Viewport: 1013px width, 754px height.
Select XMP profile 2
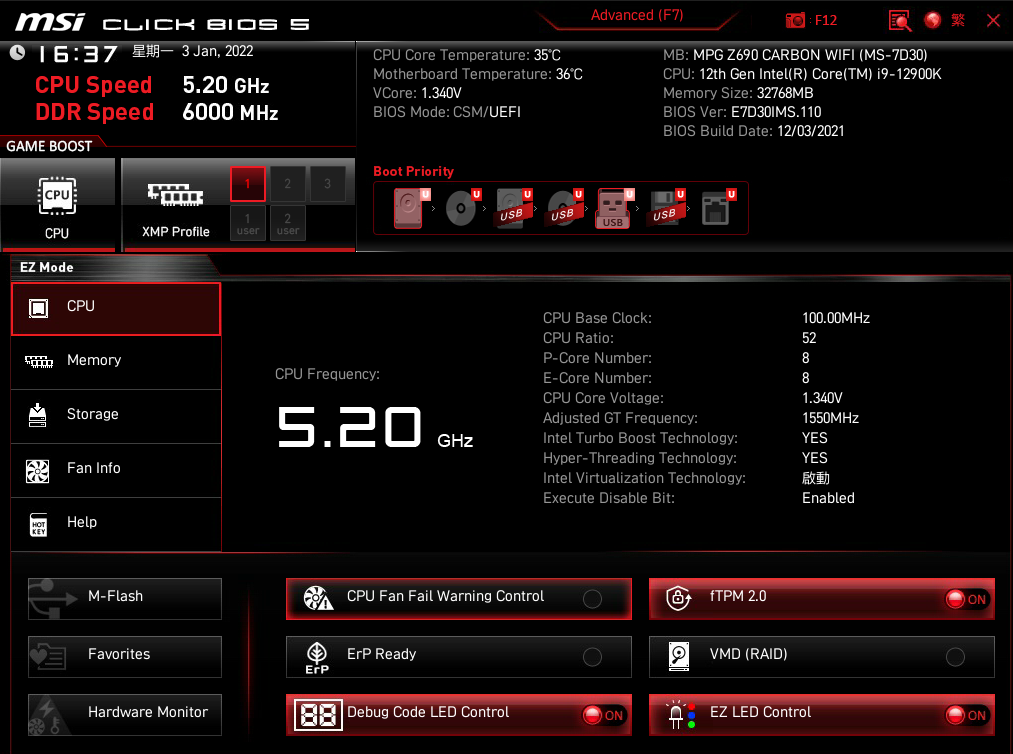(287, 184)
